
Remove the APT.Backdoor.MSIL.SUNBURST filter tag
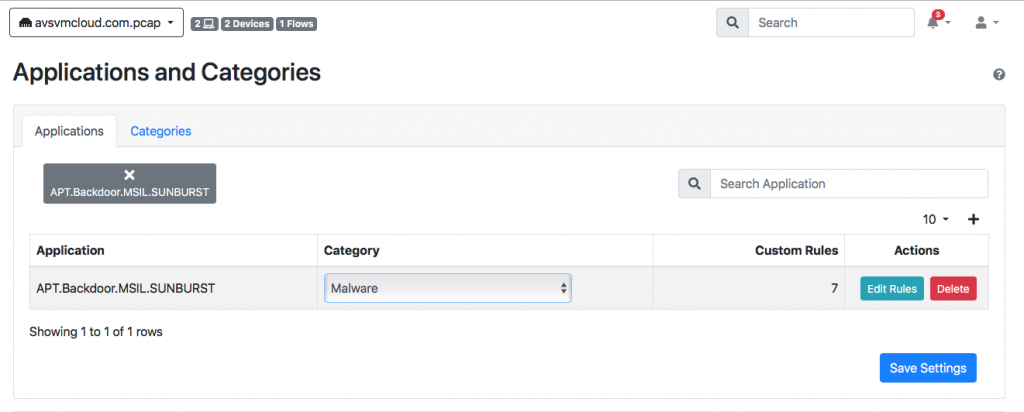tap(129, 175)
